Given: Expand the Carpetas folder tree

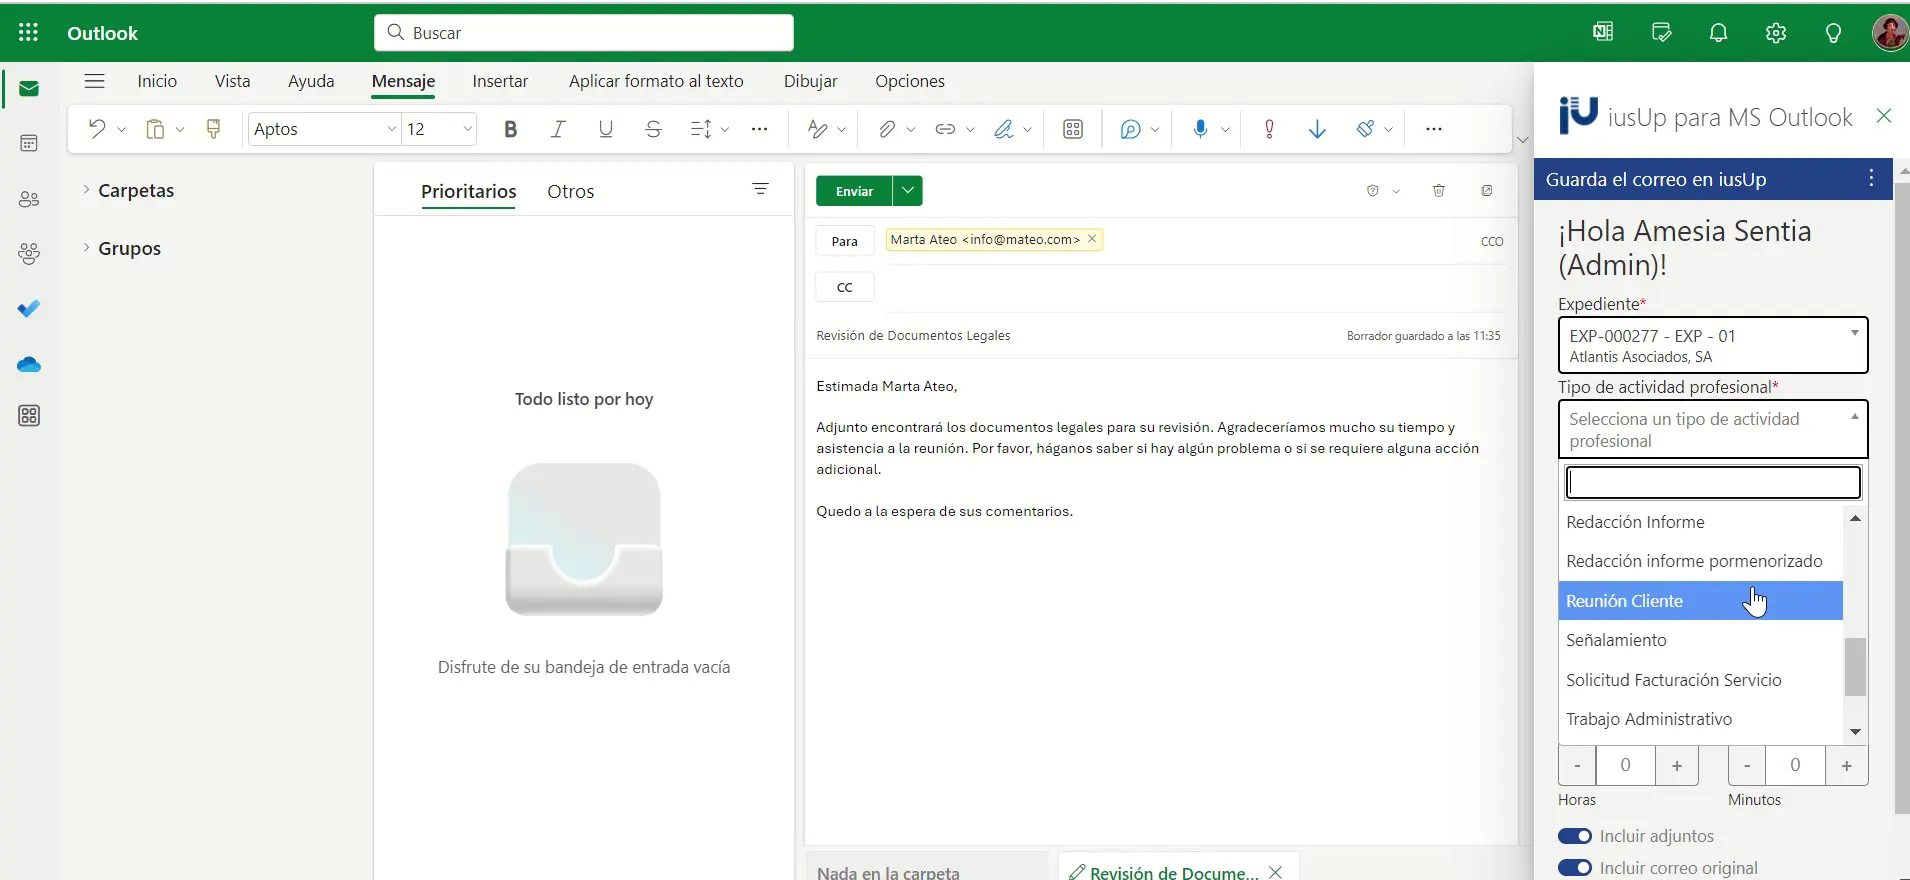Looking at the screenshot, I should [86, 190].
